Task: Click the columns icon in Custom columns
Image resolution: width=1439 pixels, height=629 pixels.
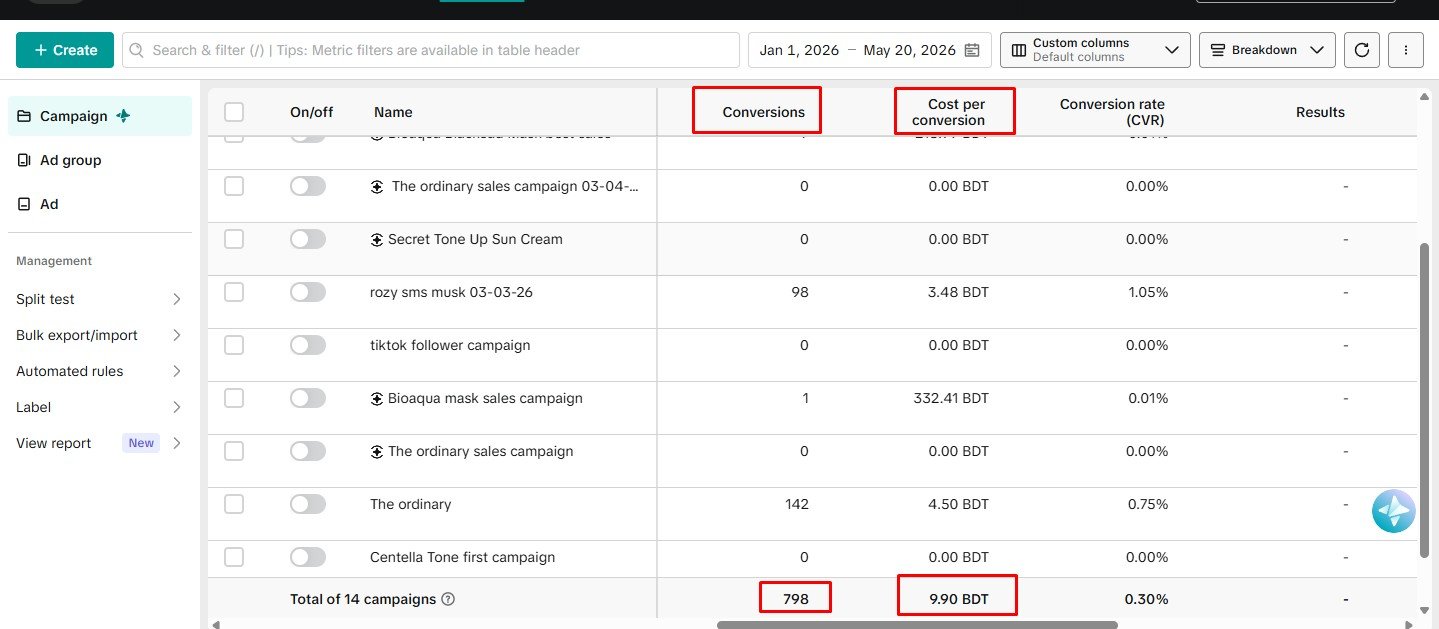Action: click(1019, 50)
